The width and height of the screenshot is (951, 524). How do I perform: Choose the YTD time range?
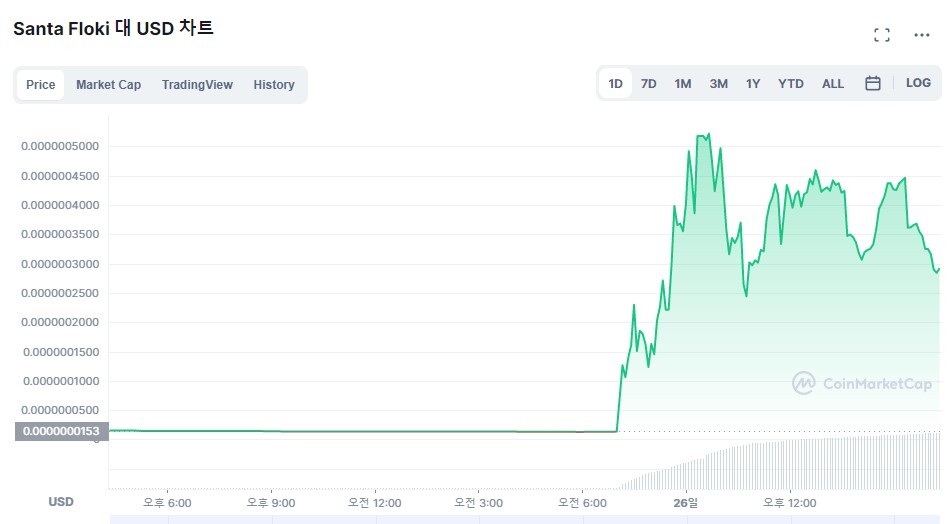[x=791, y=84]
